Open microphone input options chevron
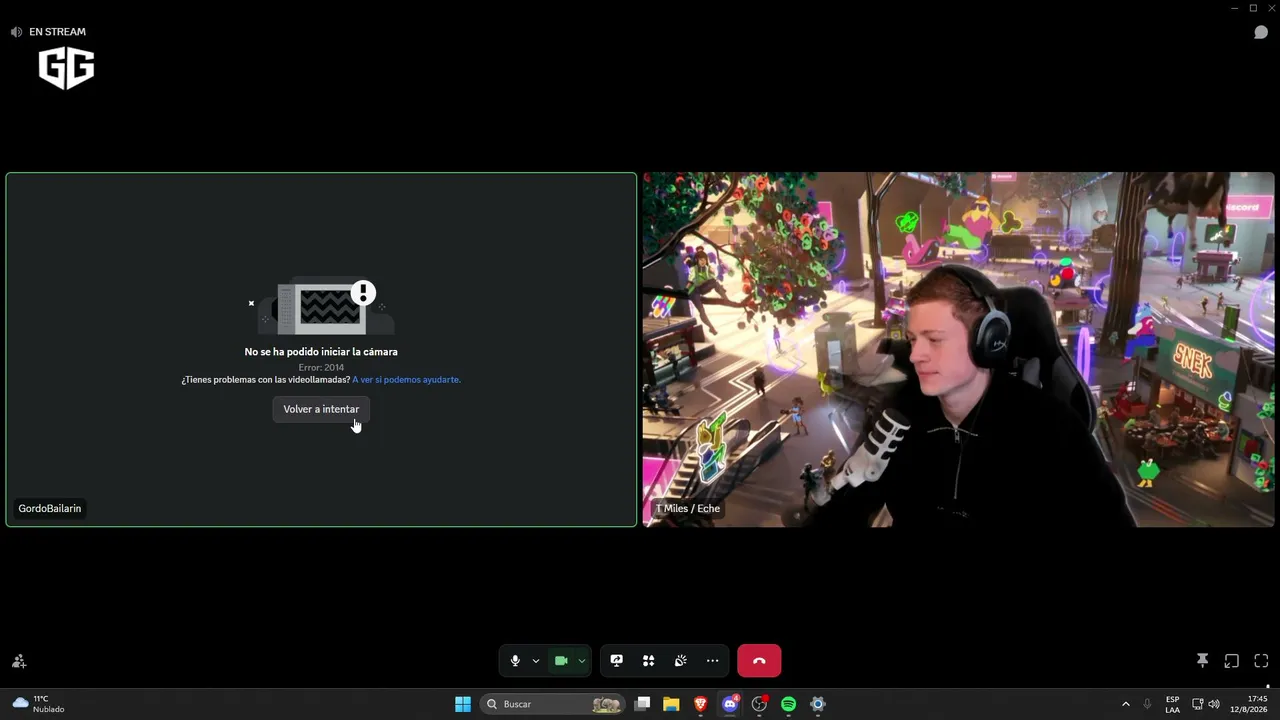This screenshot has height=720, width=1280. pyautogui.click(x=536, y=661)
